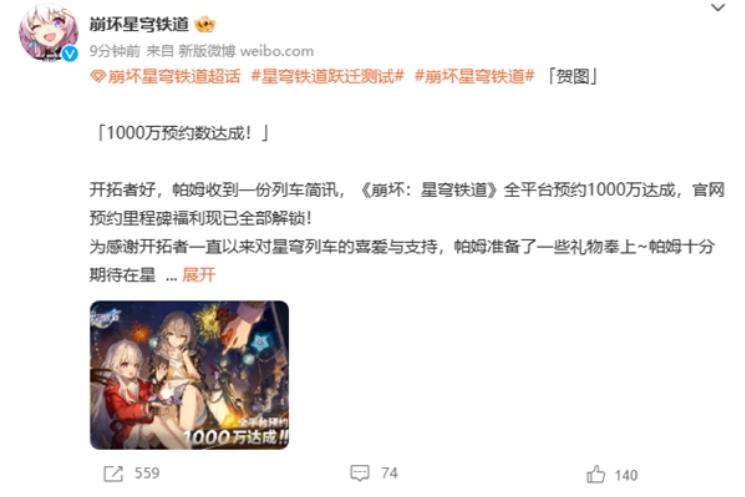Like the post with thumbs-up icon
Image resolution: width=745 pixels, height=497 pixels.
pos(595,474)
